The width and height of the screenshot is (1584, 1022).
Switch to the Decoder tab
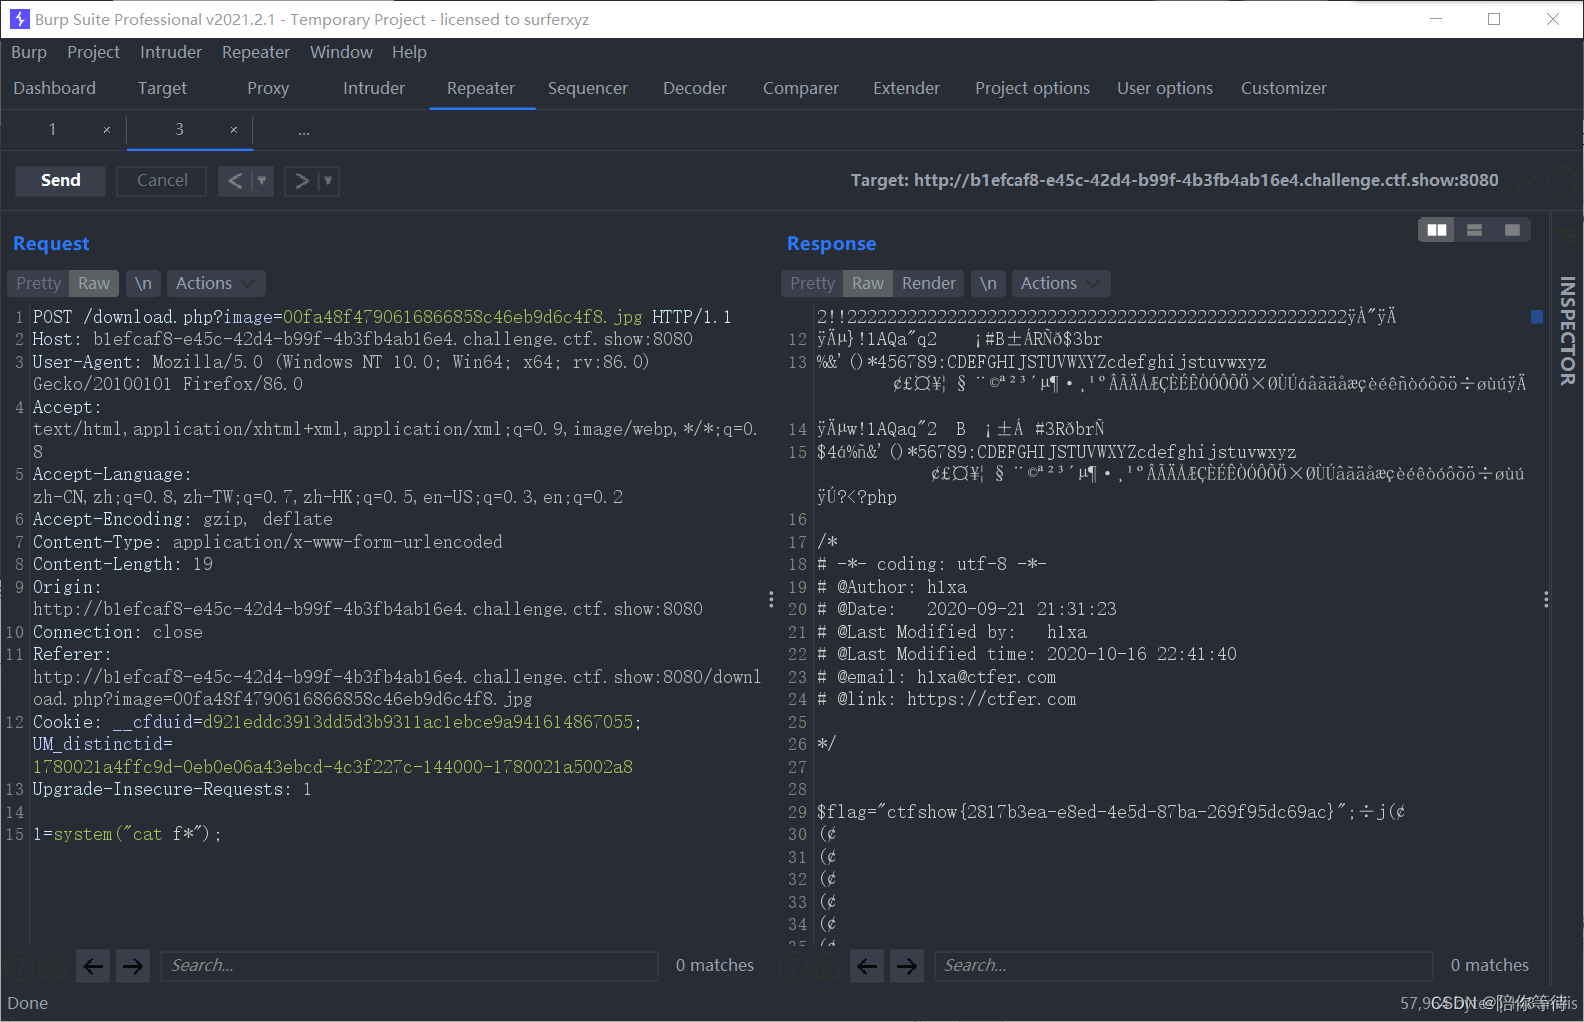click(695, 88)
